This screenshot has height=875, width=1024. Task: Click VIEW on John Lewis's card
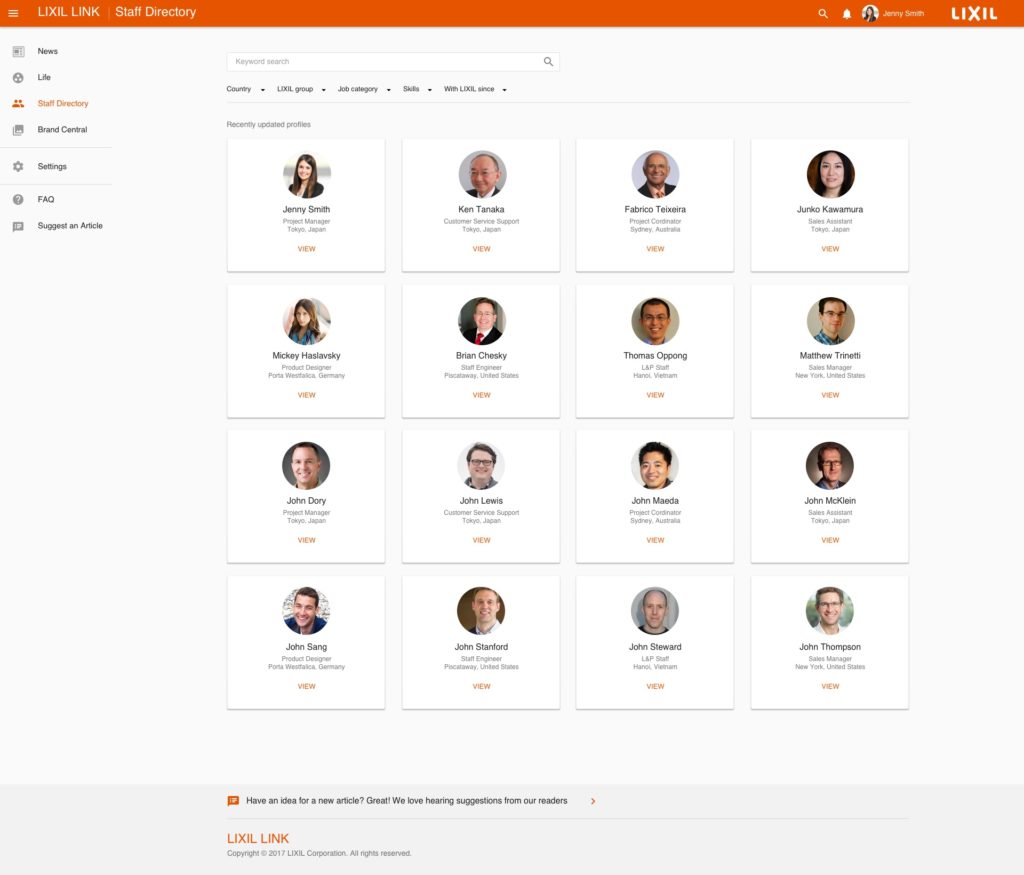click(x=481, y=540)
